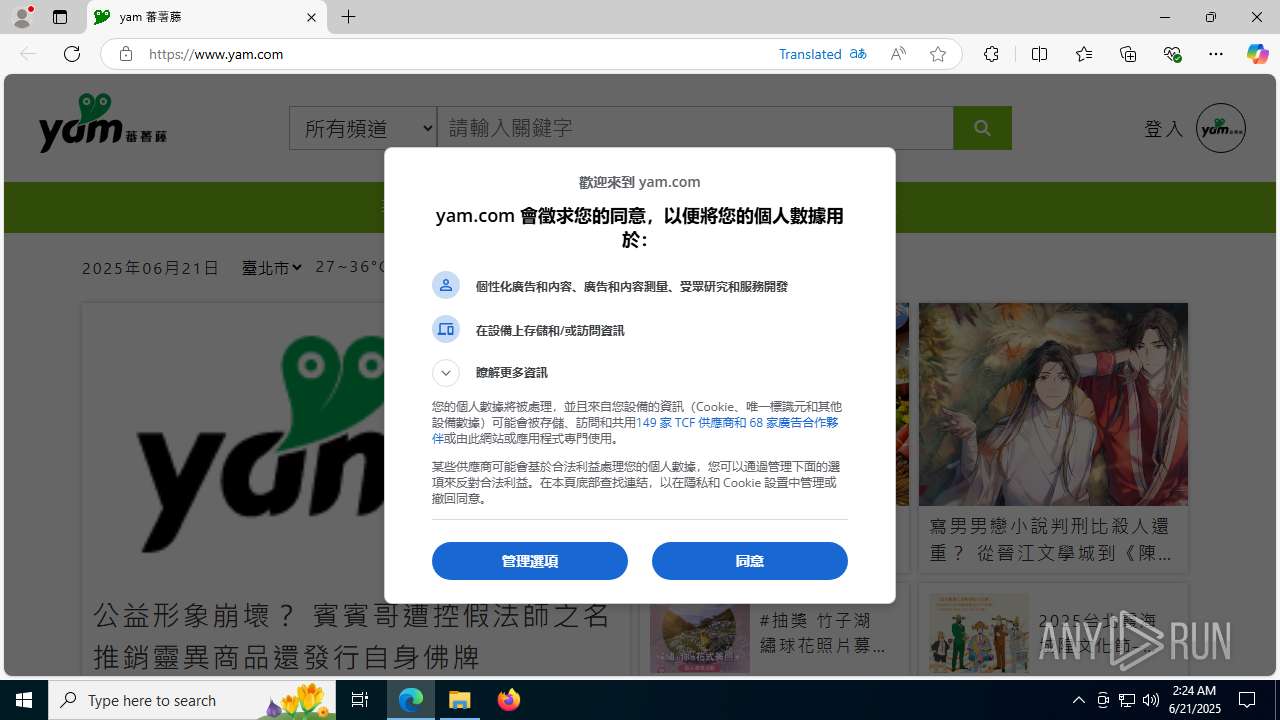The image size is (1280, 720).
Task: Open the tab actions menu icon
Action: tap(60, 17)
